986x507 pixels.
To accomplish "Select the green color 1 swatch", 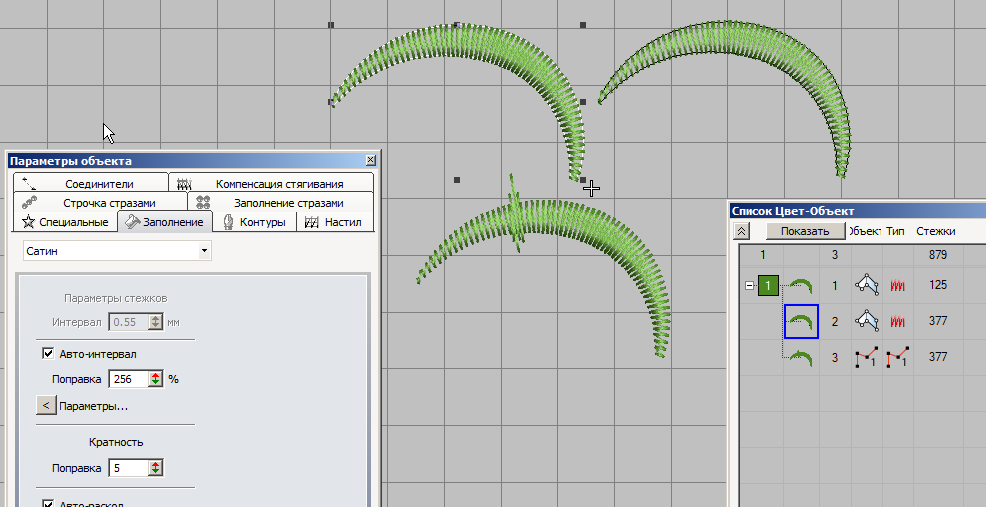I will tap(768, 286).
